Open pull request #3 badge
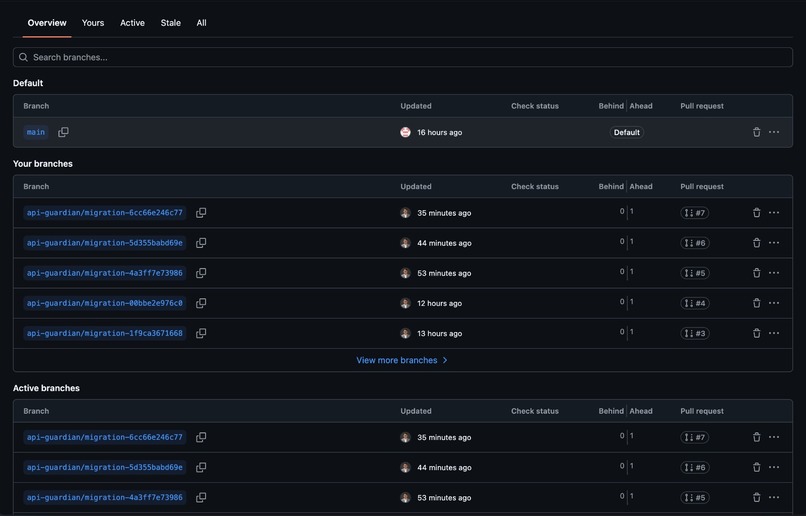Image resolution: width=806 pixels, height=516 pixels. pyautogui.click(x=694, y=333)
